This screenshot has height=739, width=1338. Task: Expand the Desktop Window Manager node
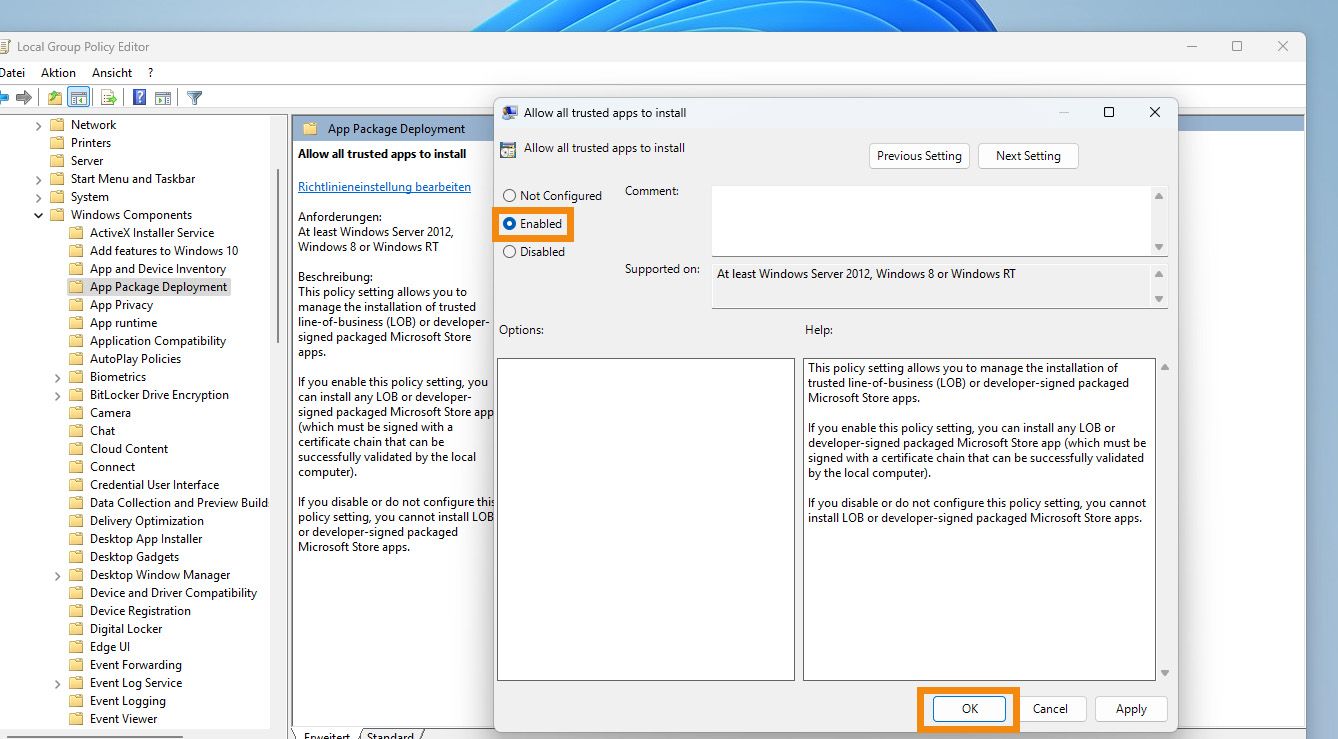(58, 575)
